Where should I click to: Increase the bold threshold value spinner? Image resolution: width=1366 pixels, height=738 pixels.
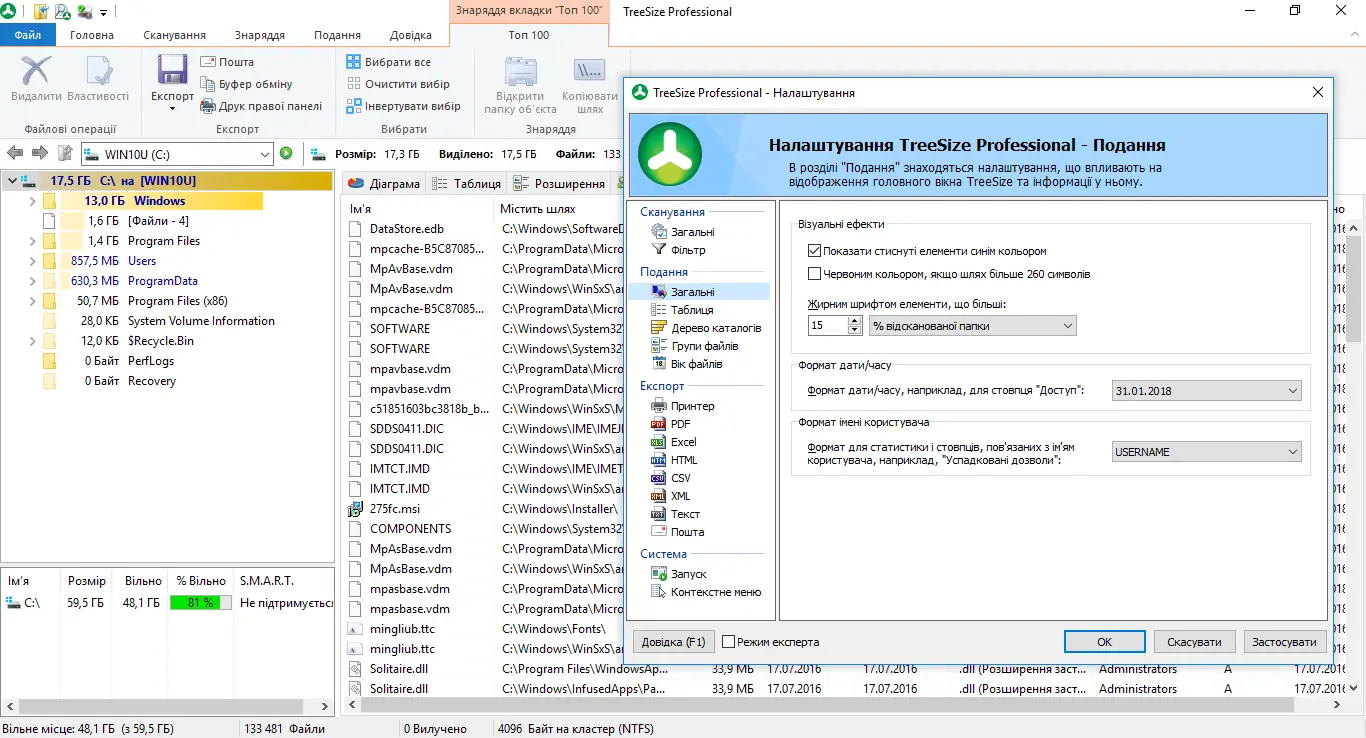(x=854, y=321)
